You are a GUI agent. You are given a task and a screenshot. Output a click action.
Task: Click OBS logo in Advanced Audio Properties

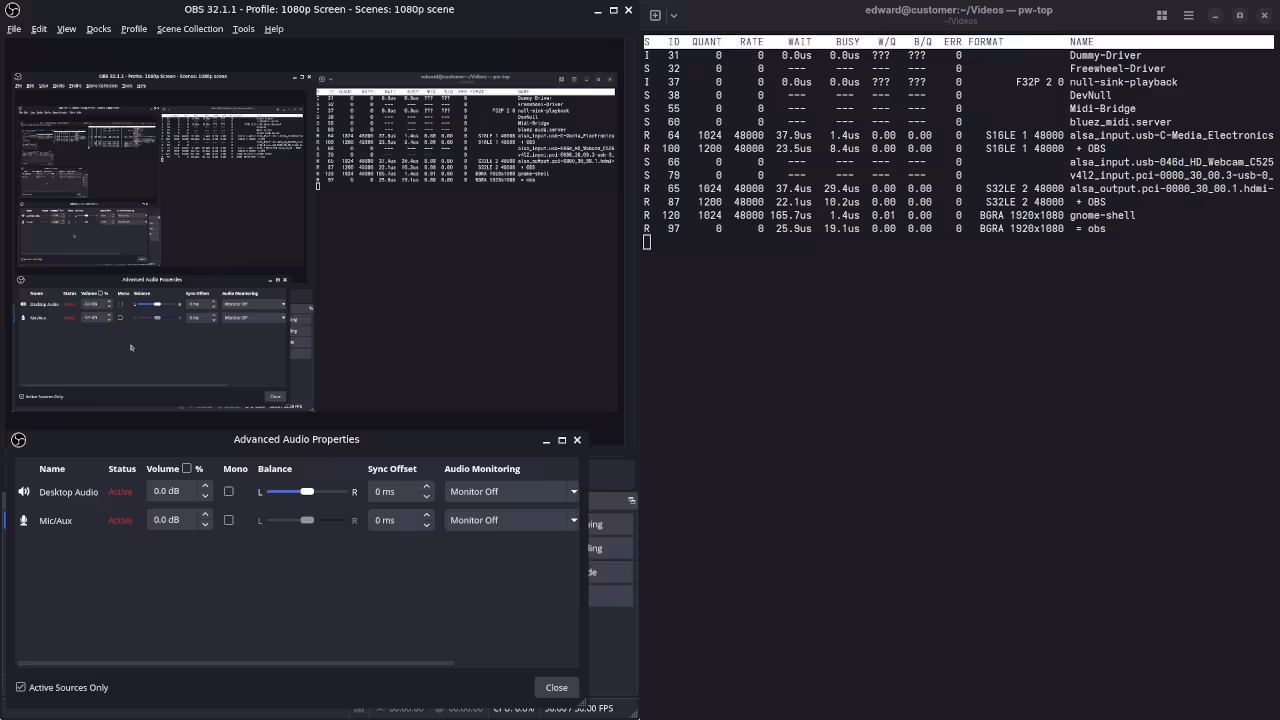tap(18, 440)
